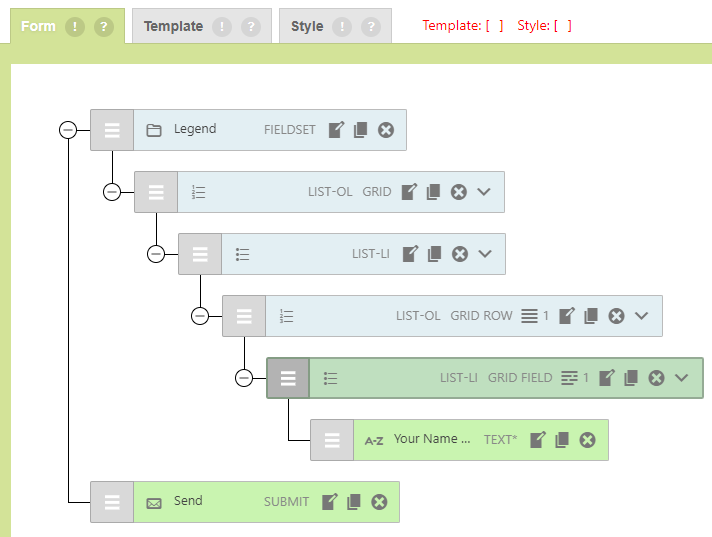The height and width of the screenshot is (537, 712).
Task: Duplicate the Send submit item
Action: point(354,502)
